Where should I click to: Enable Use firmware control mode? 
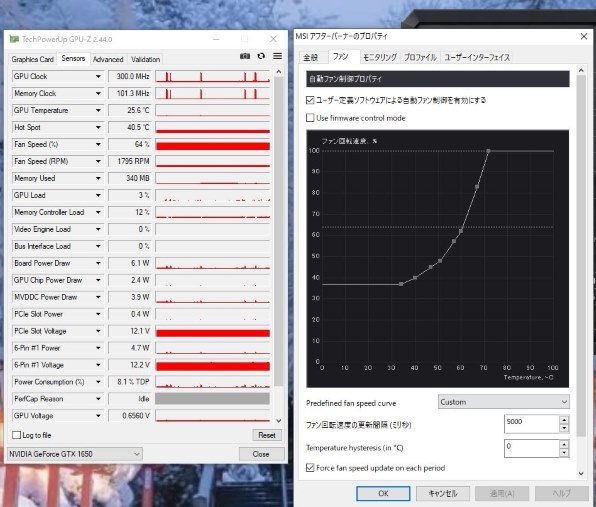(x=310, y=118)
